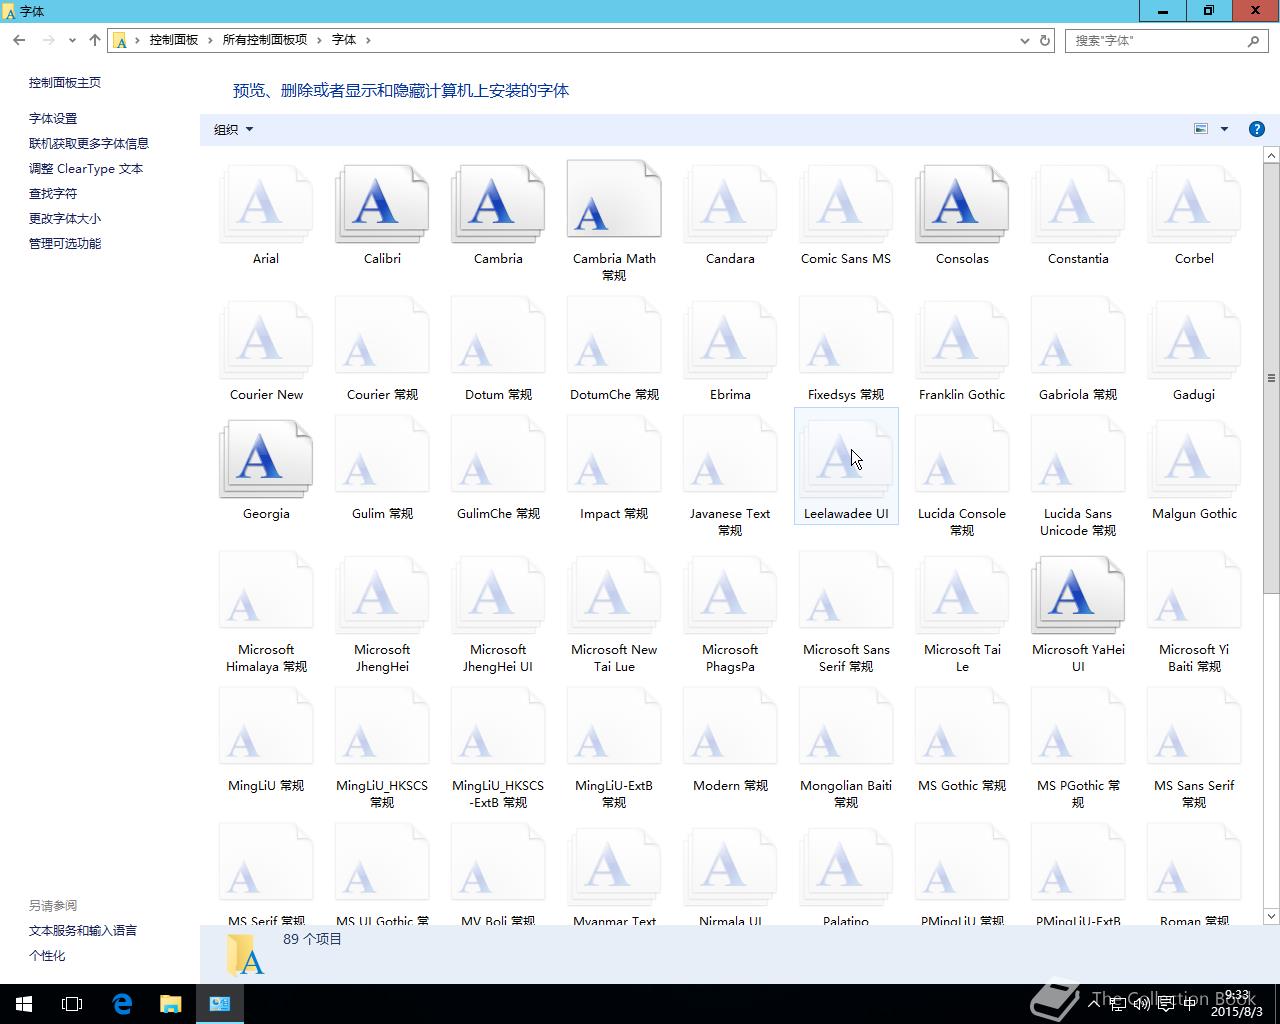
Task: Open File Explorer from taskbar
Action: (171, 1004)
